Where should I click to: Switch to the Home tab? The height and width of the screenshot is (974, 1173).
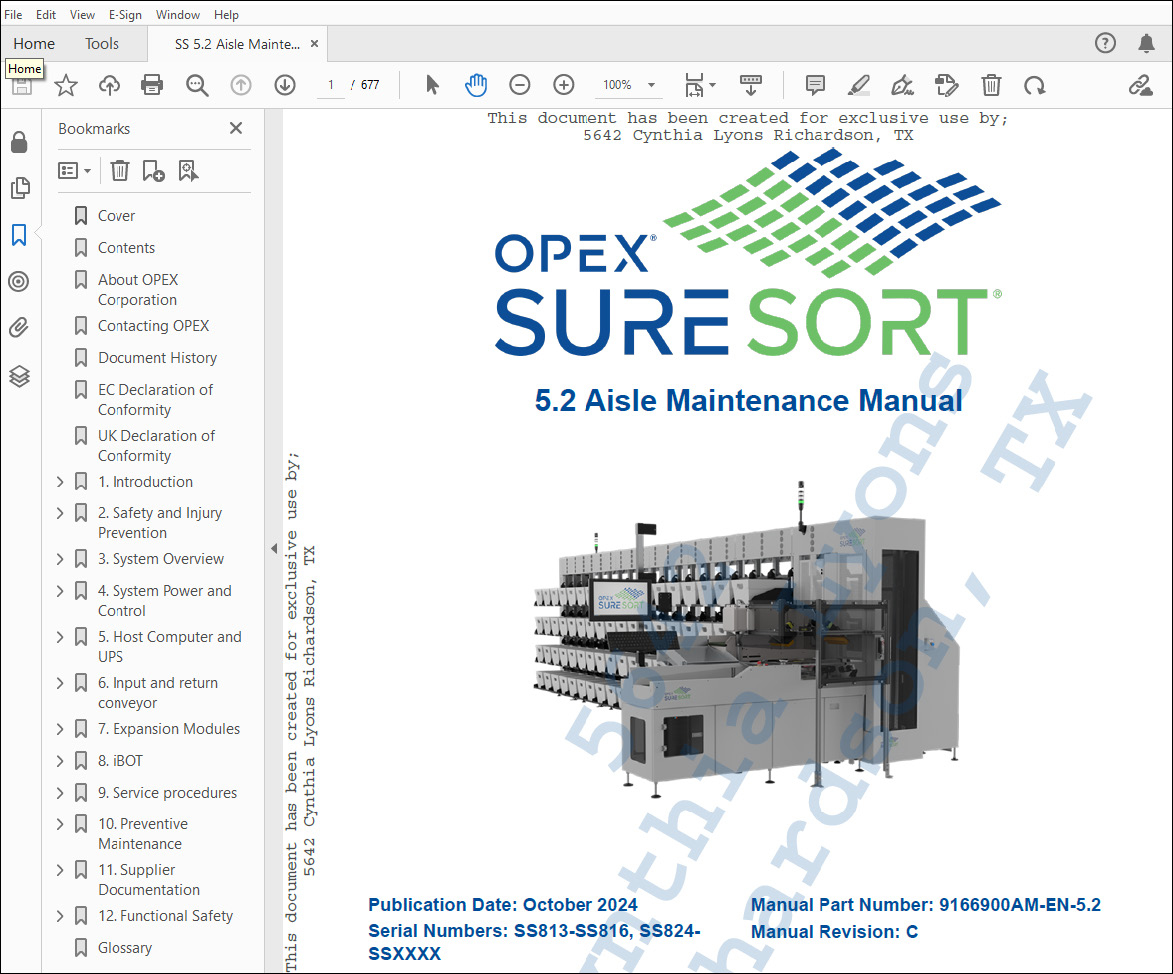click(34, 43)
